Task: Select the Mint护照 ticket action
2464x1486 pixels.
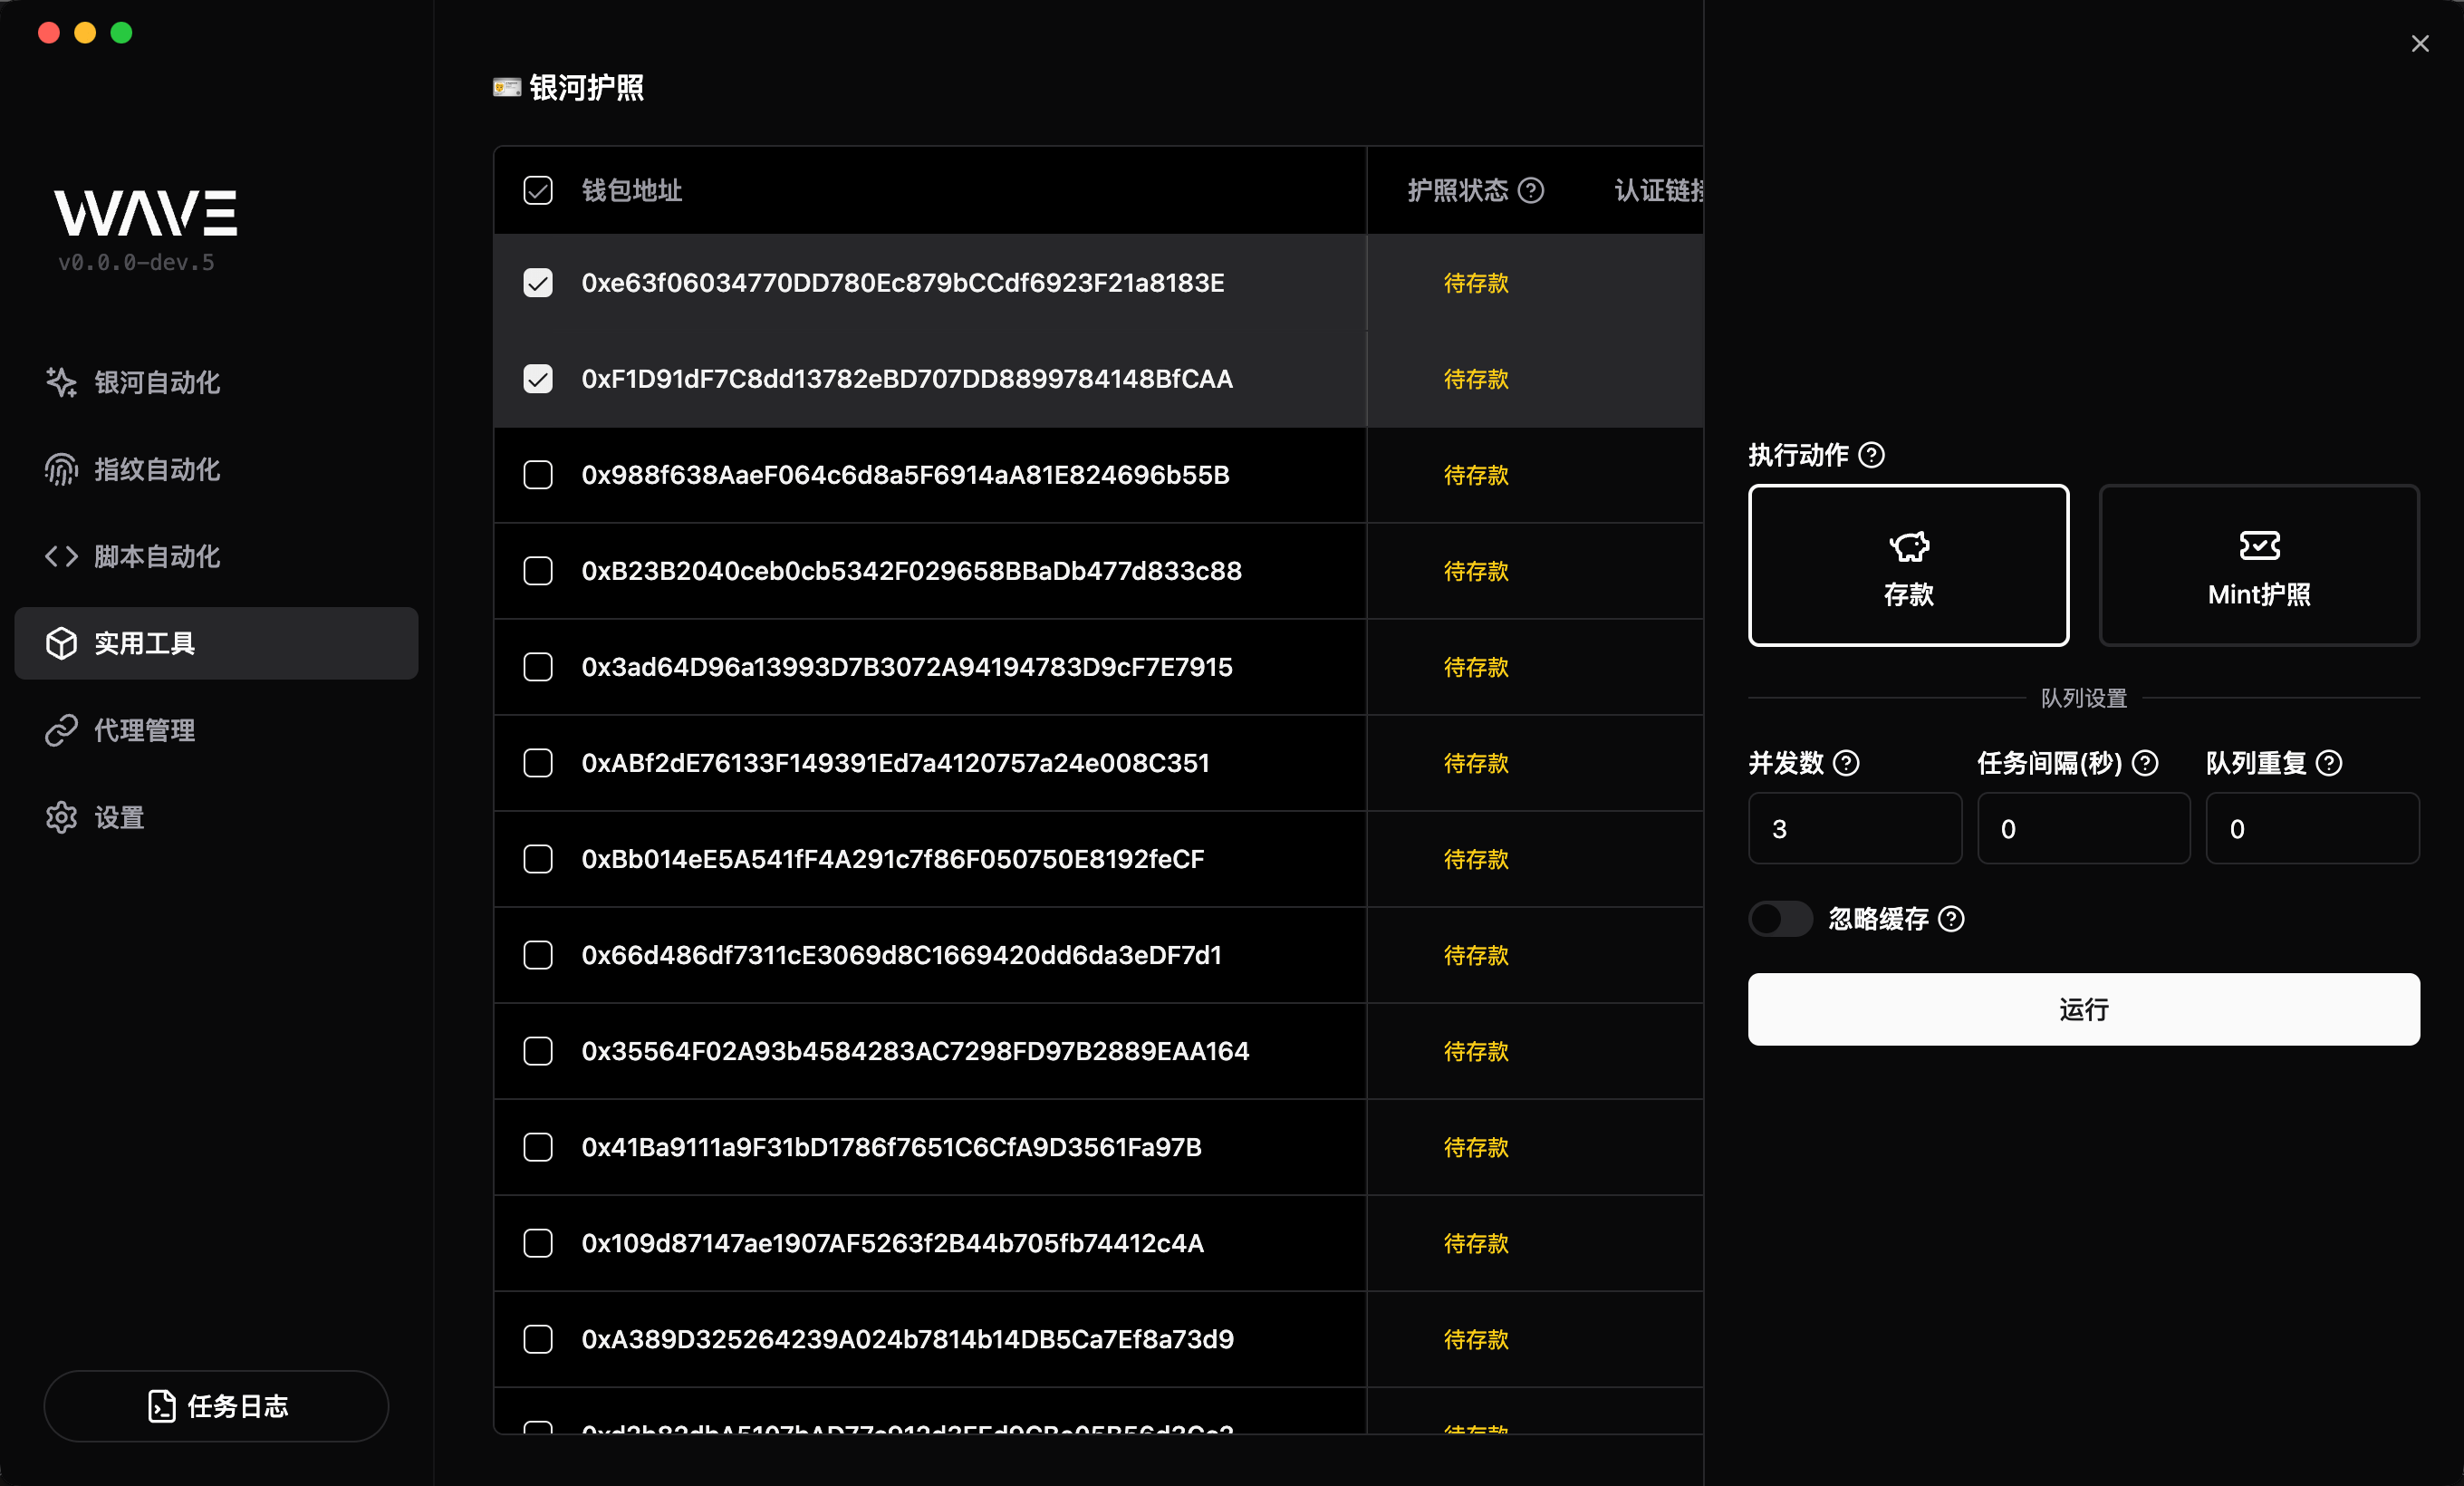Action: point(2258,565)
